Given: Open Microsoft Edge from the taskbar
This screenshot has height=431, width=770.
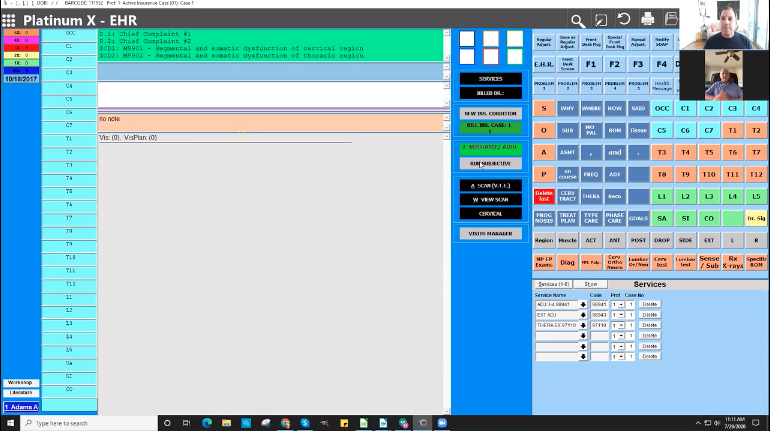Looking at the screenshot, I should [207, 423].
